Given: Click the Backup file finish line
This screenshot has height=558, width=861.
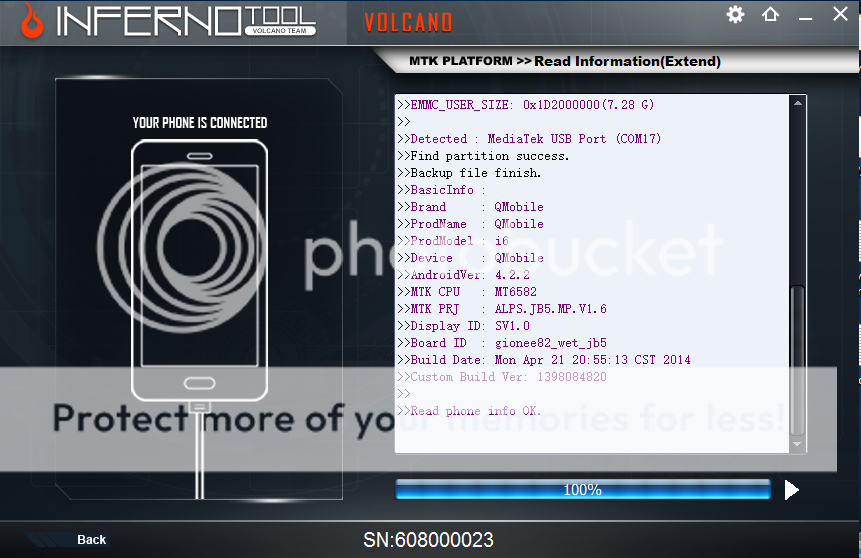Looking at the screenshot, I should click(469, 173).
